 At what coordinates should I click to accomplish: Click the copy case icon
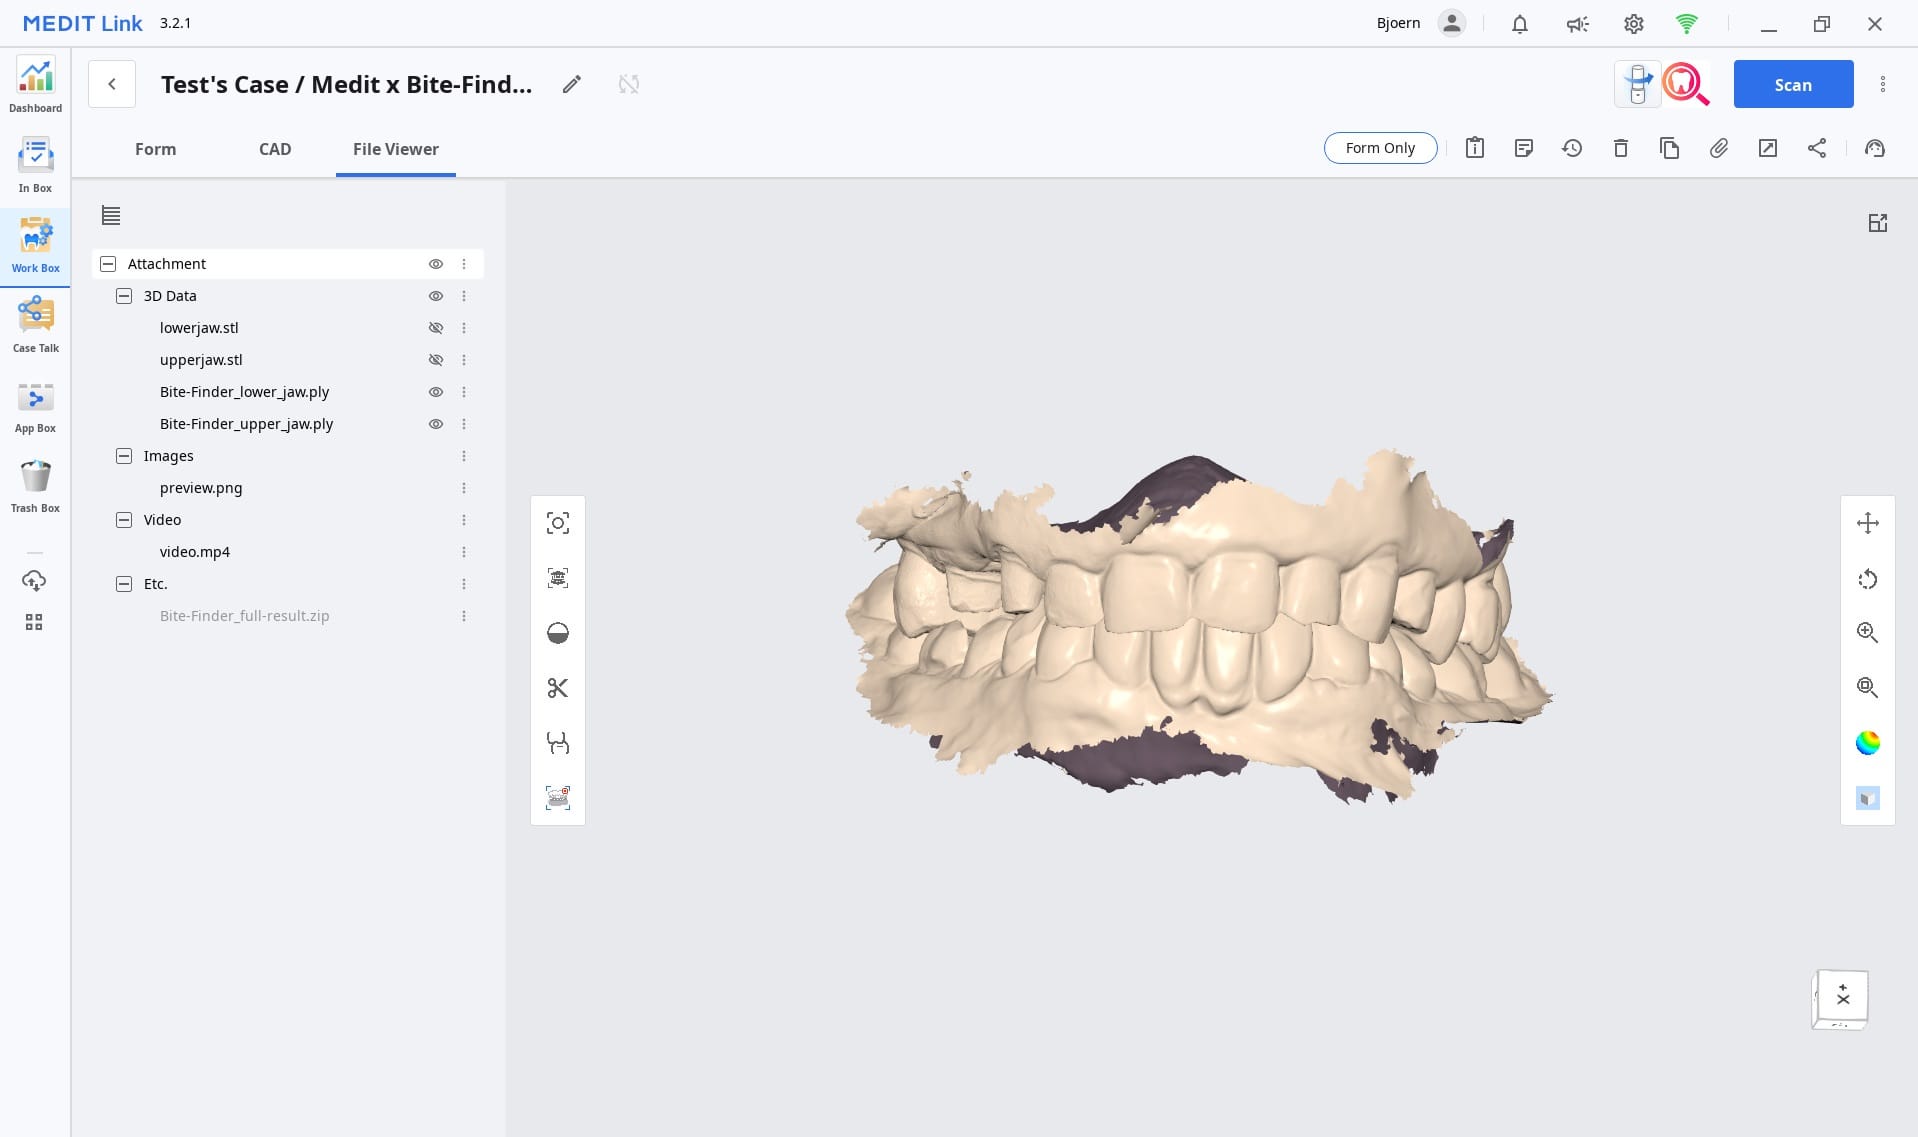coord(1670,148)
